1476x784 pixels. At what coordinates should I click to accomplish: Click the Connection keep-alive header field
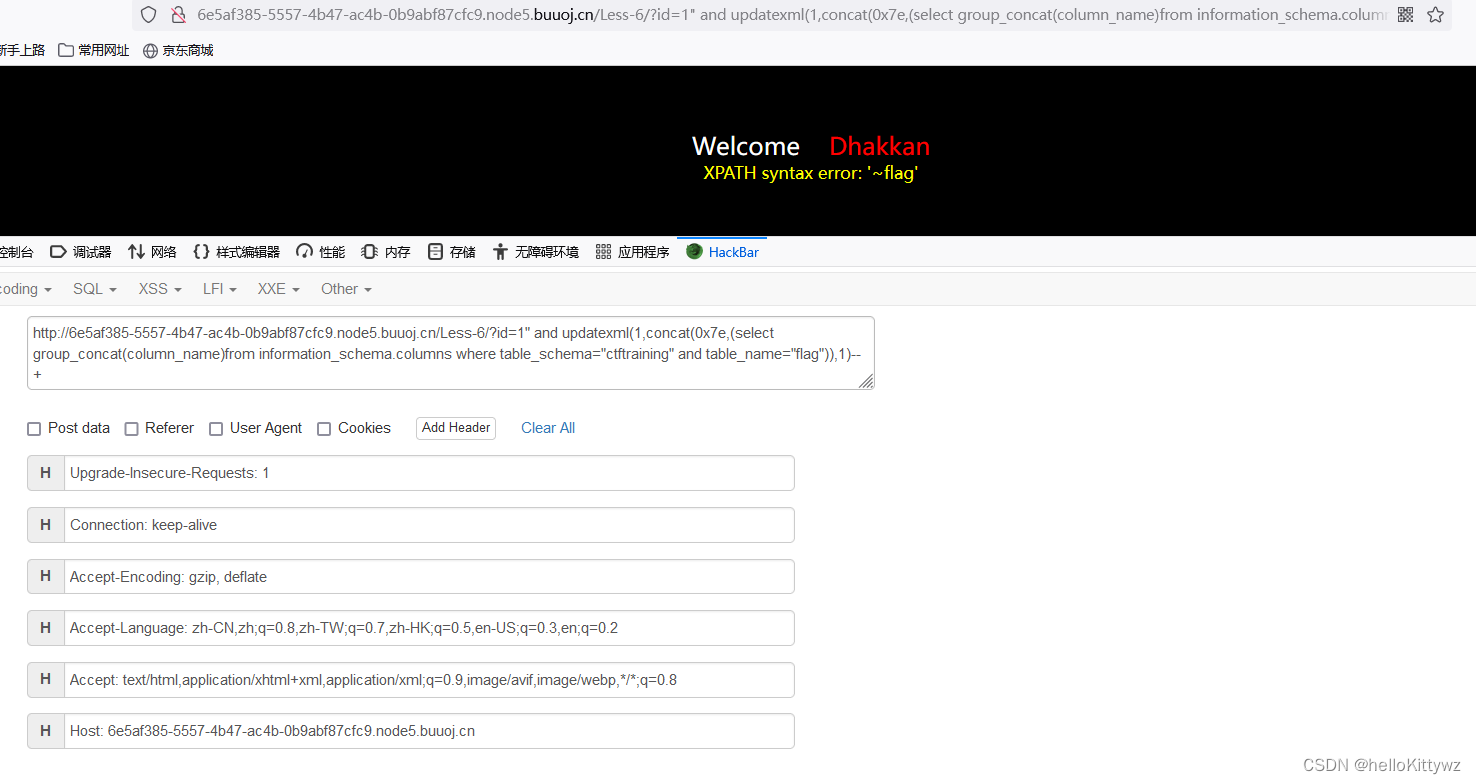429,525
